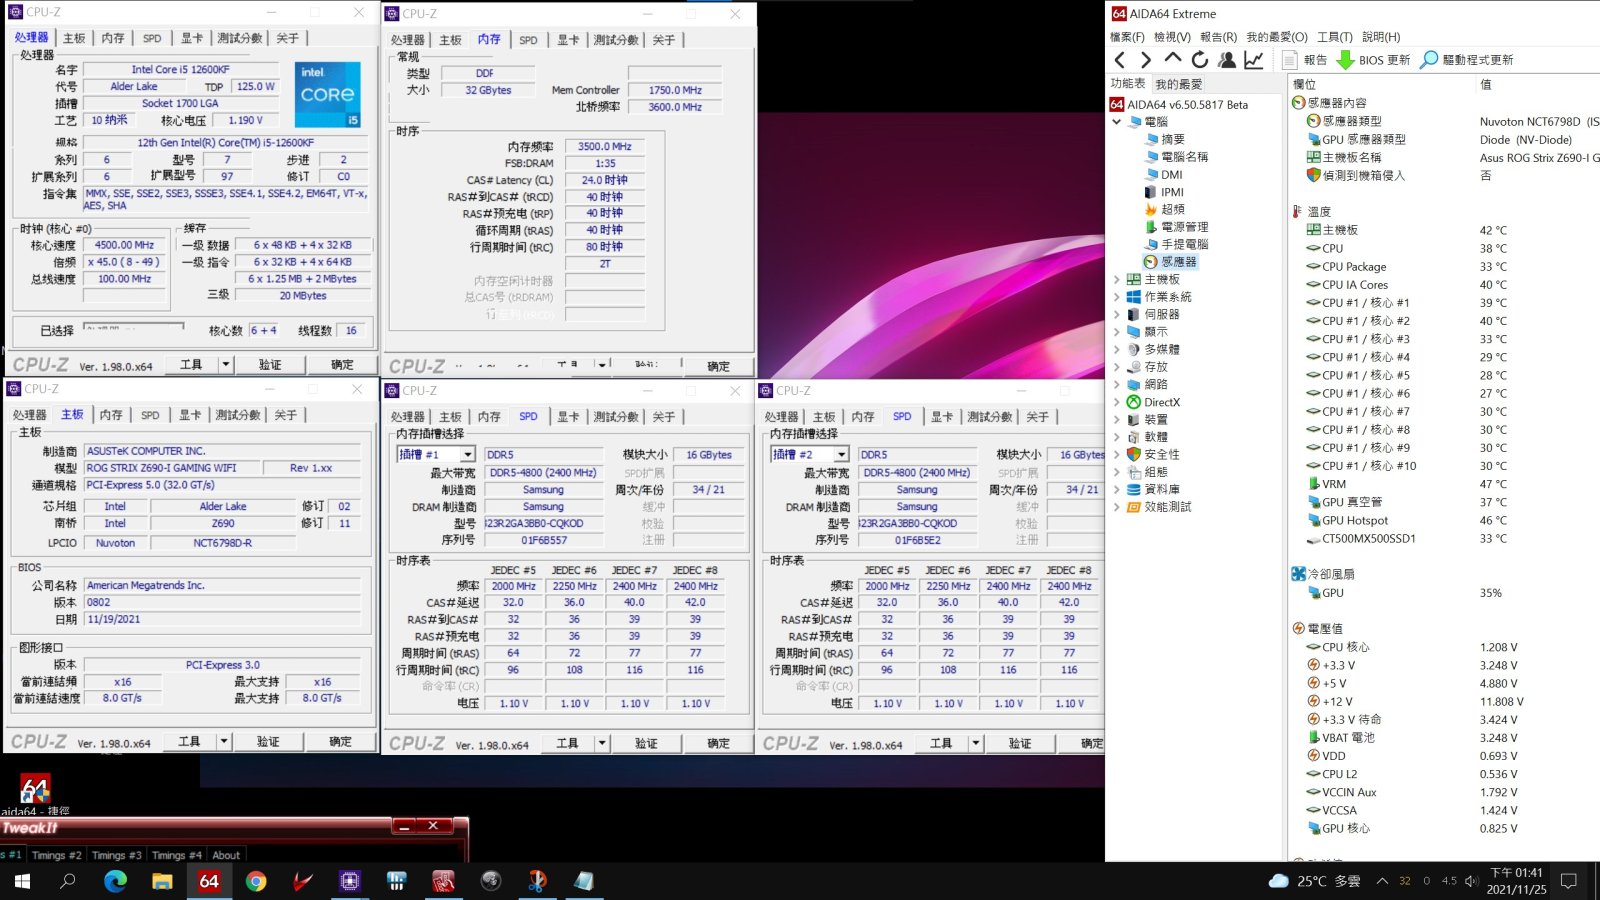1600x900 pixels.
Task: Select 摘要 in the AIDA64 tree
Action: [x=1172, y=139]
